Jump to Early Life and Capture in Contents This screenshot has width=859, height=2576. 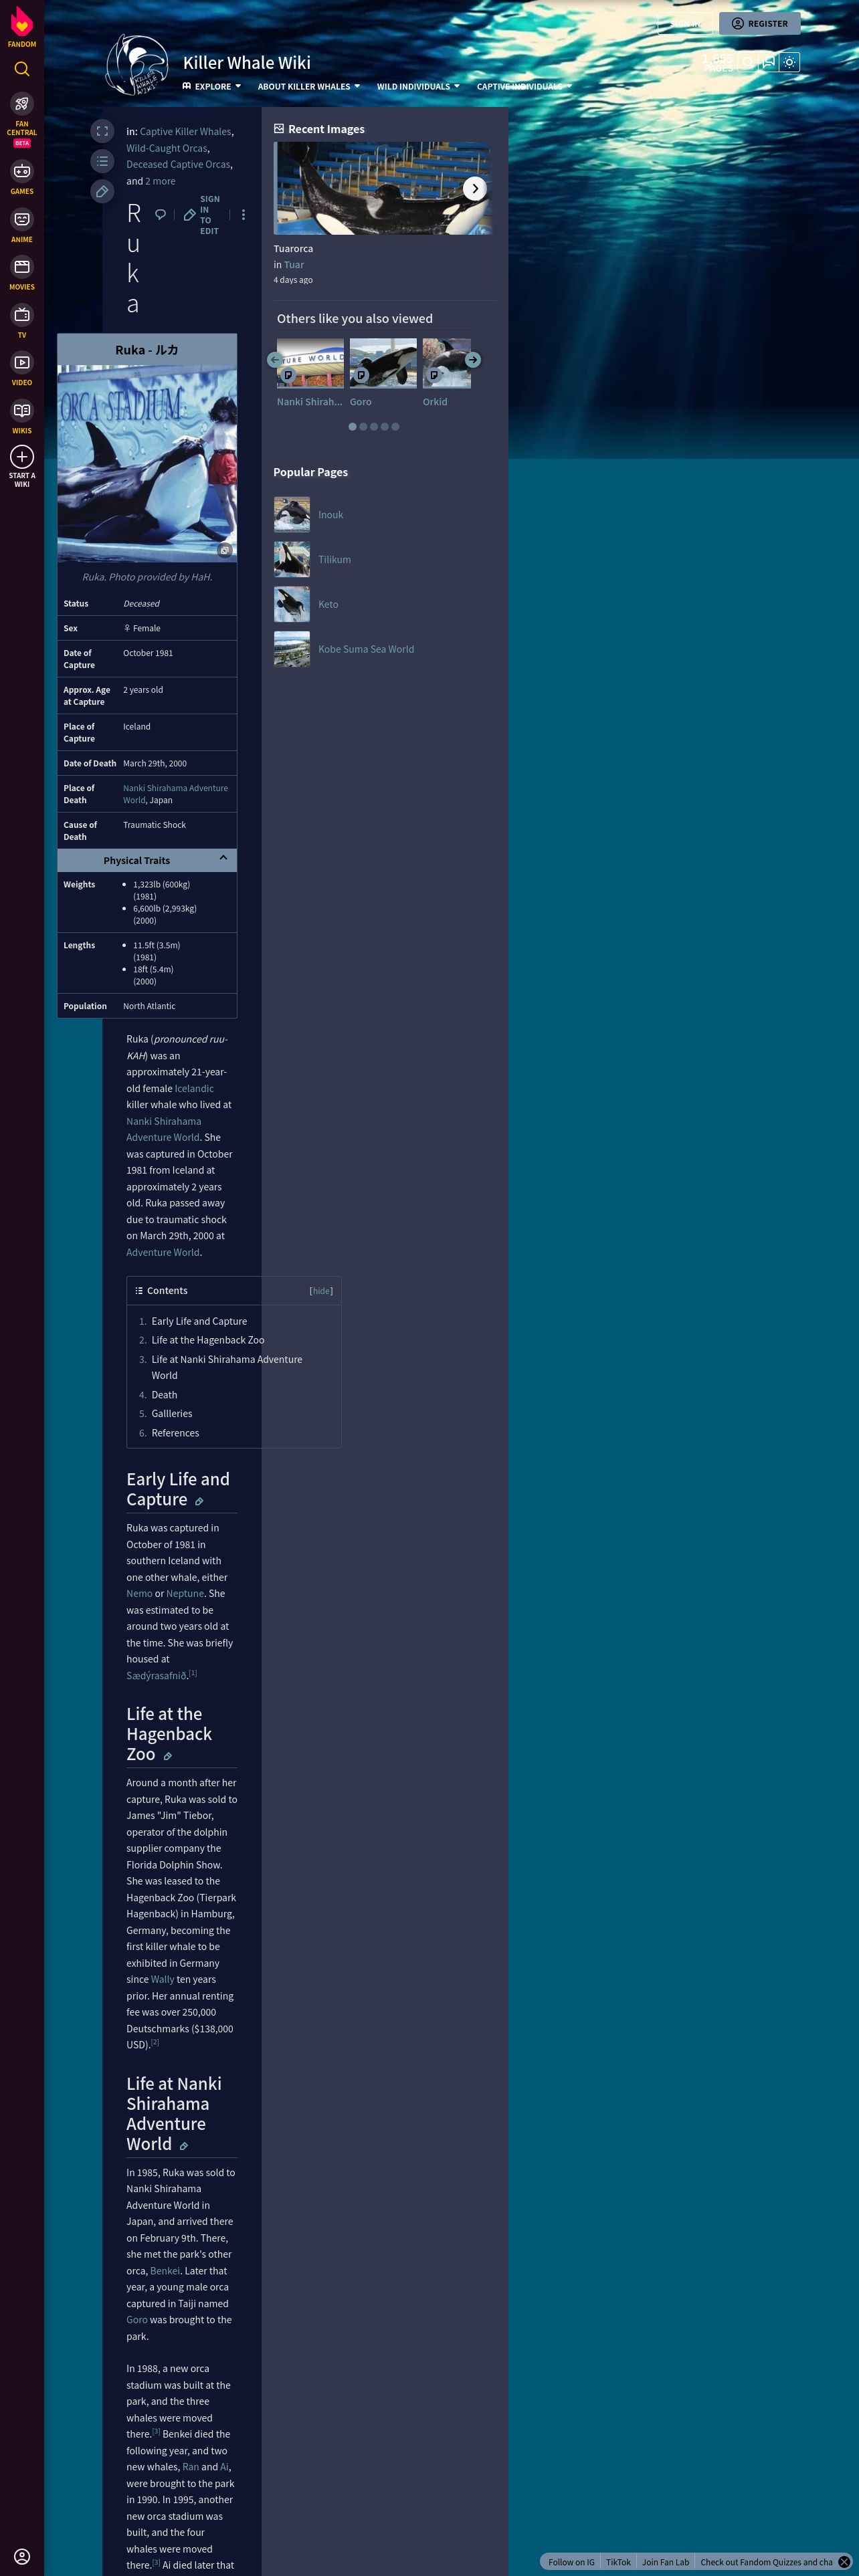[x=199, y=1321]
